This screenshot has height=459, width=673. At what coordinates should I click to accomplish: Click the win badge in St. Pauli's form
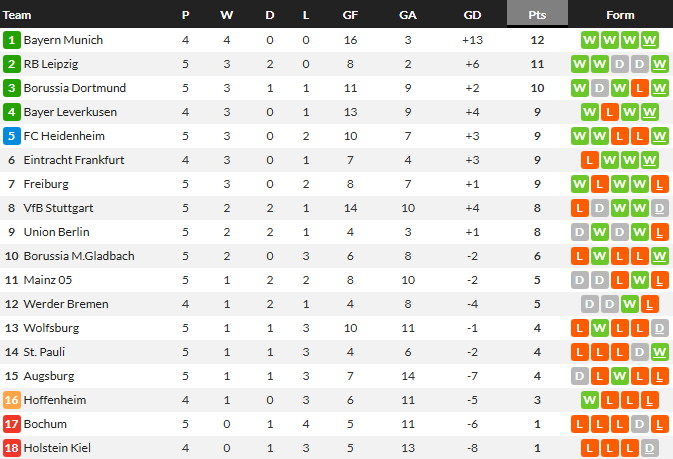coord(659,352)
